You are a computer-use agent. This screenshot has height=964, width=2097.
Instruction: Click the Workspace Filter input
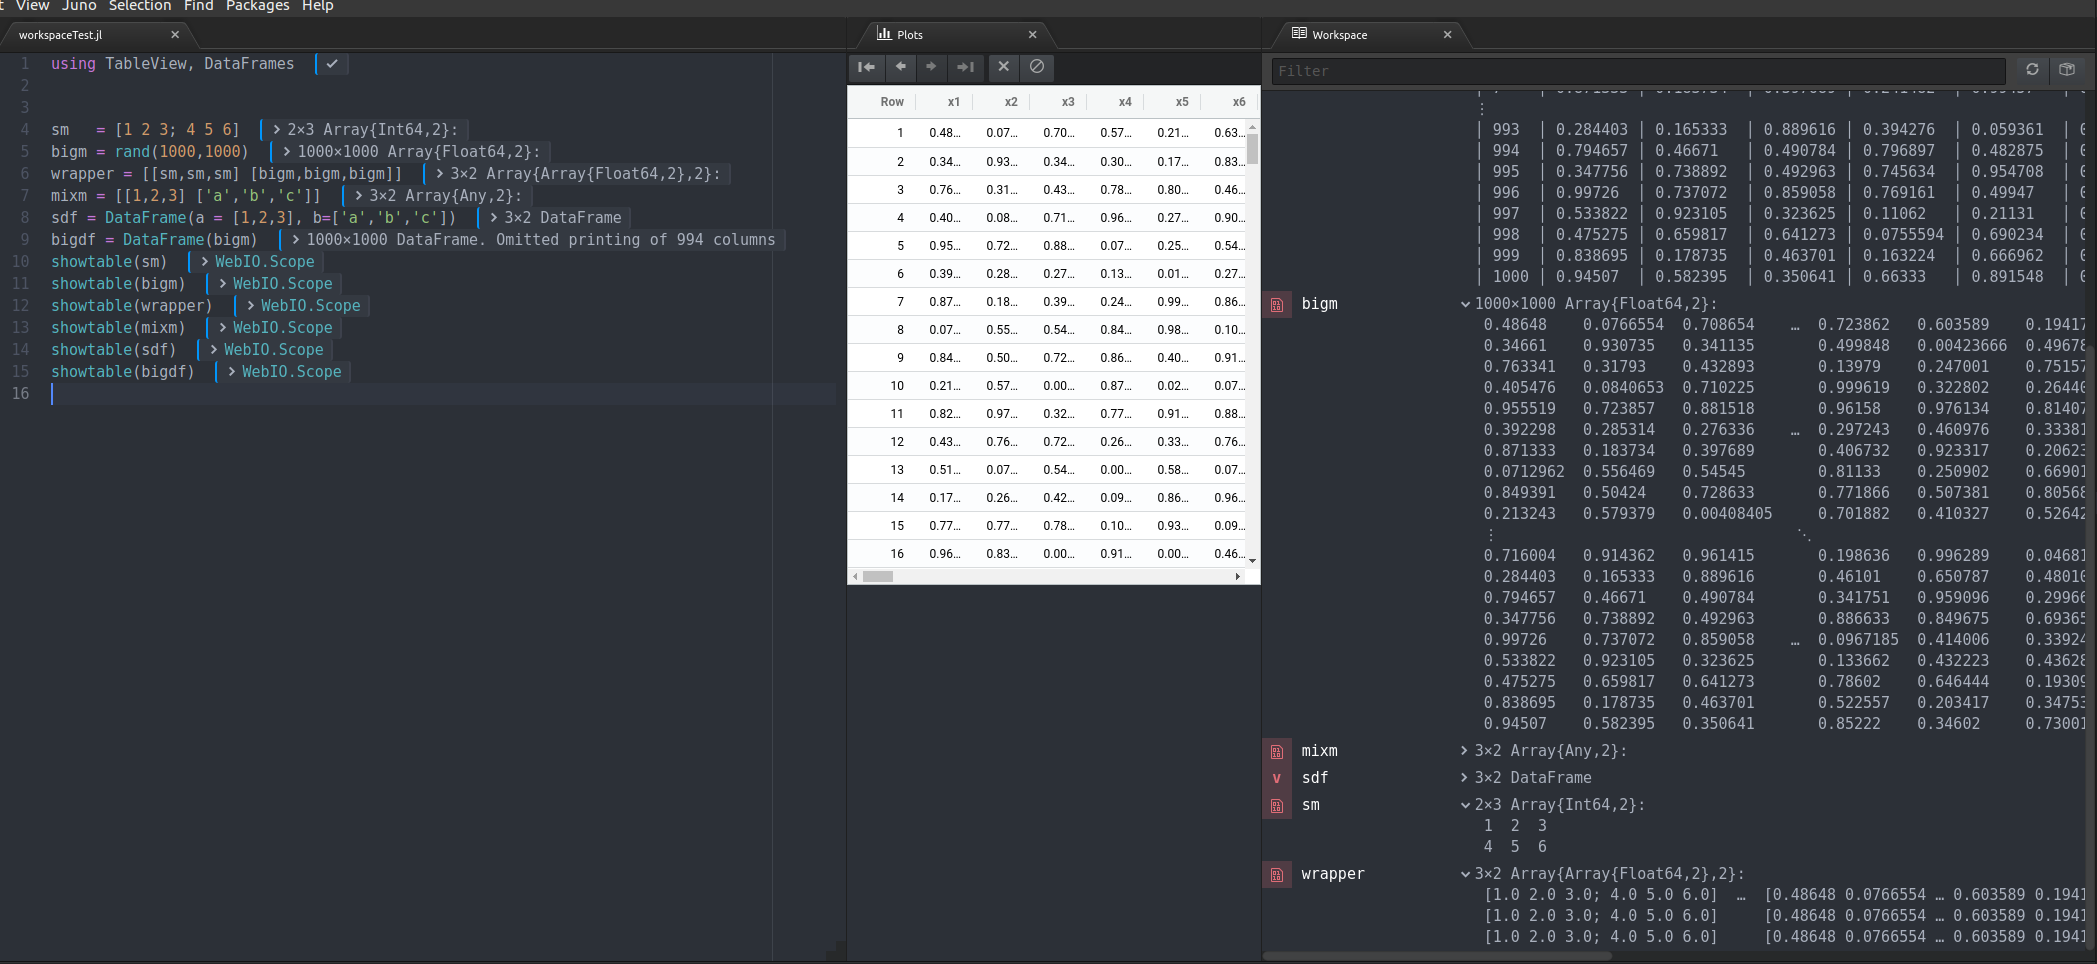(x=1638, y=71)
